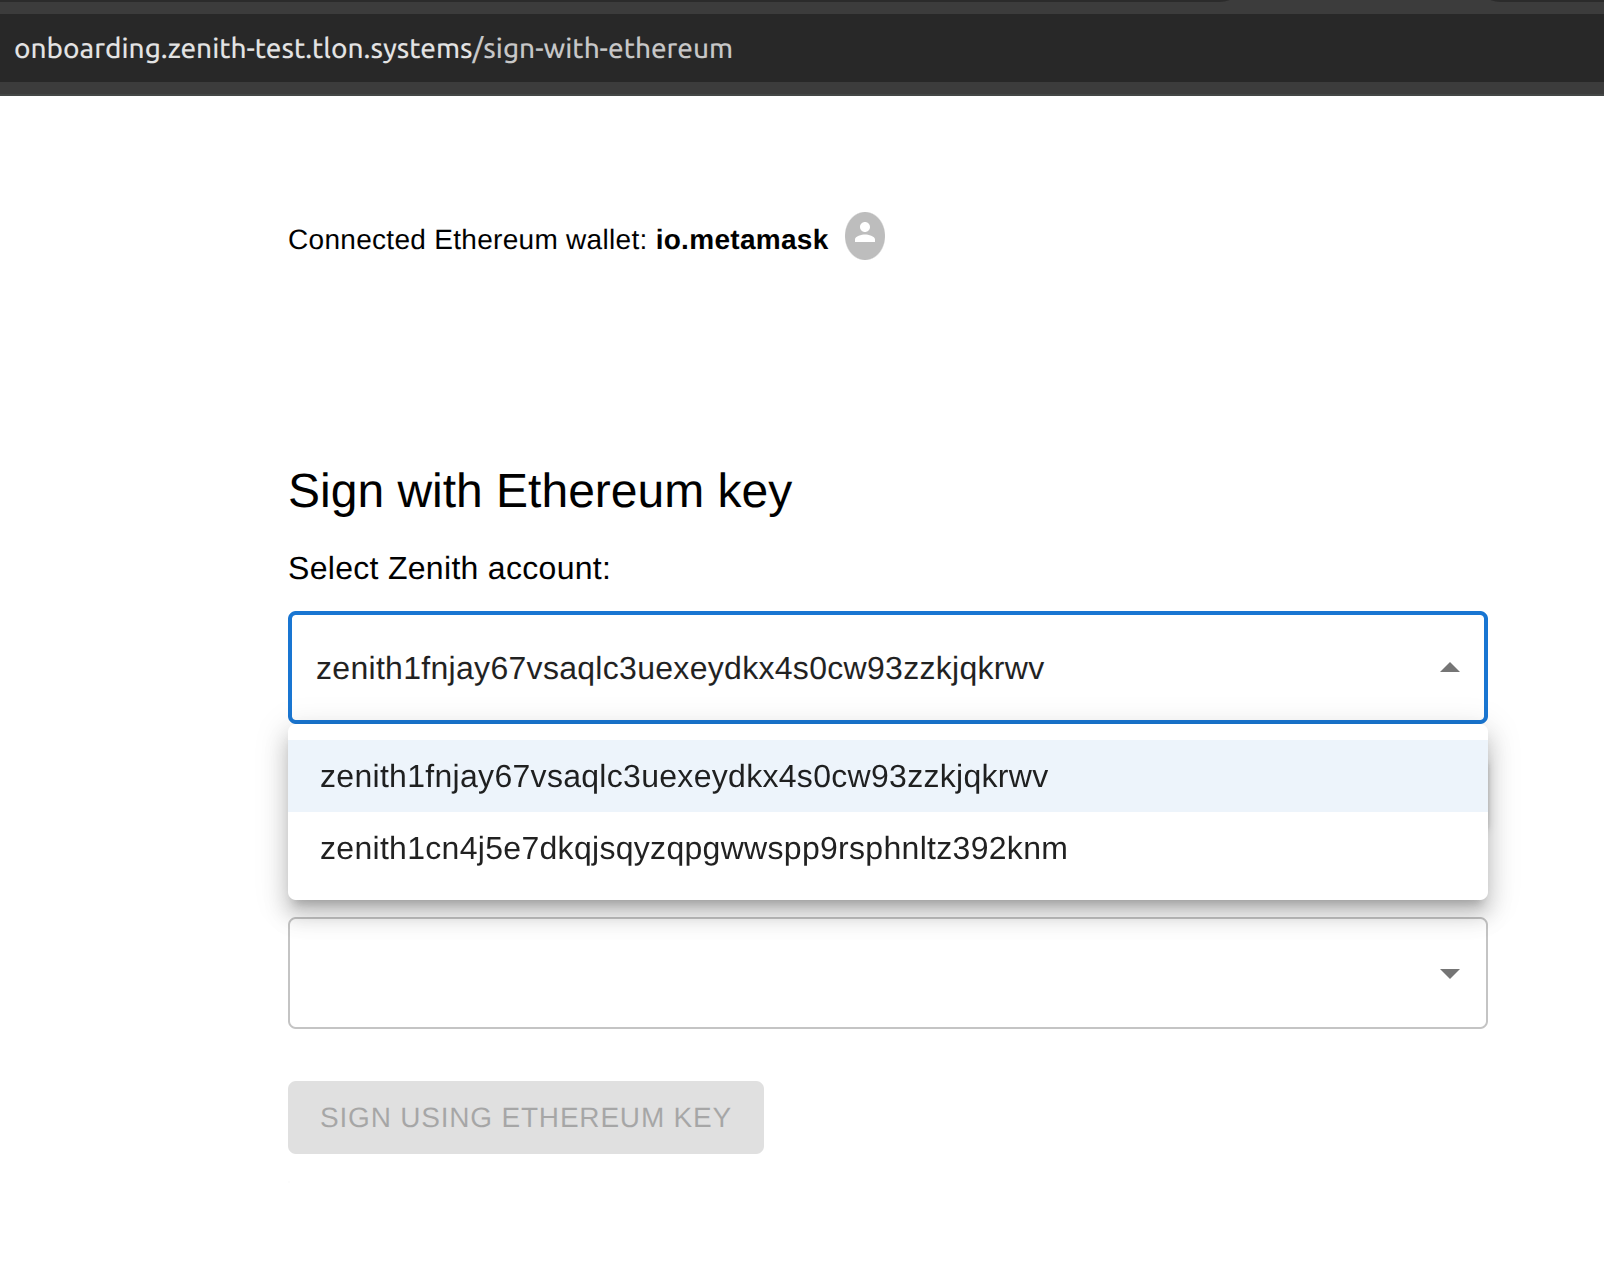
Task: Click the io.metamask wallet name
Action: coord(741,240)
